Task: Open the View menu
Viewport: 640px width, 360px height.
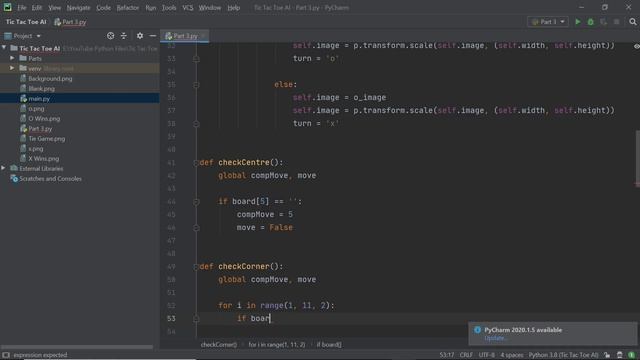Action: click(54, 7)
